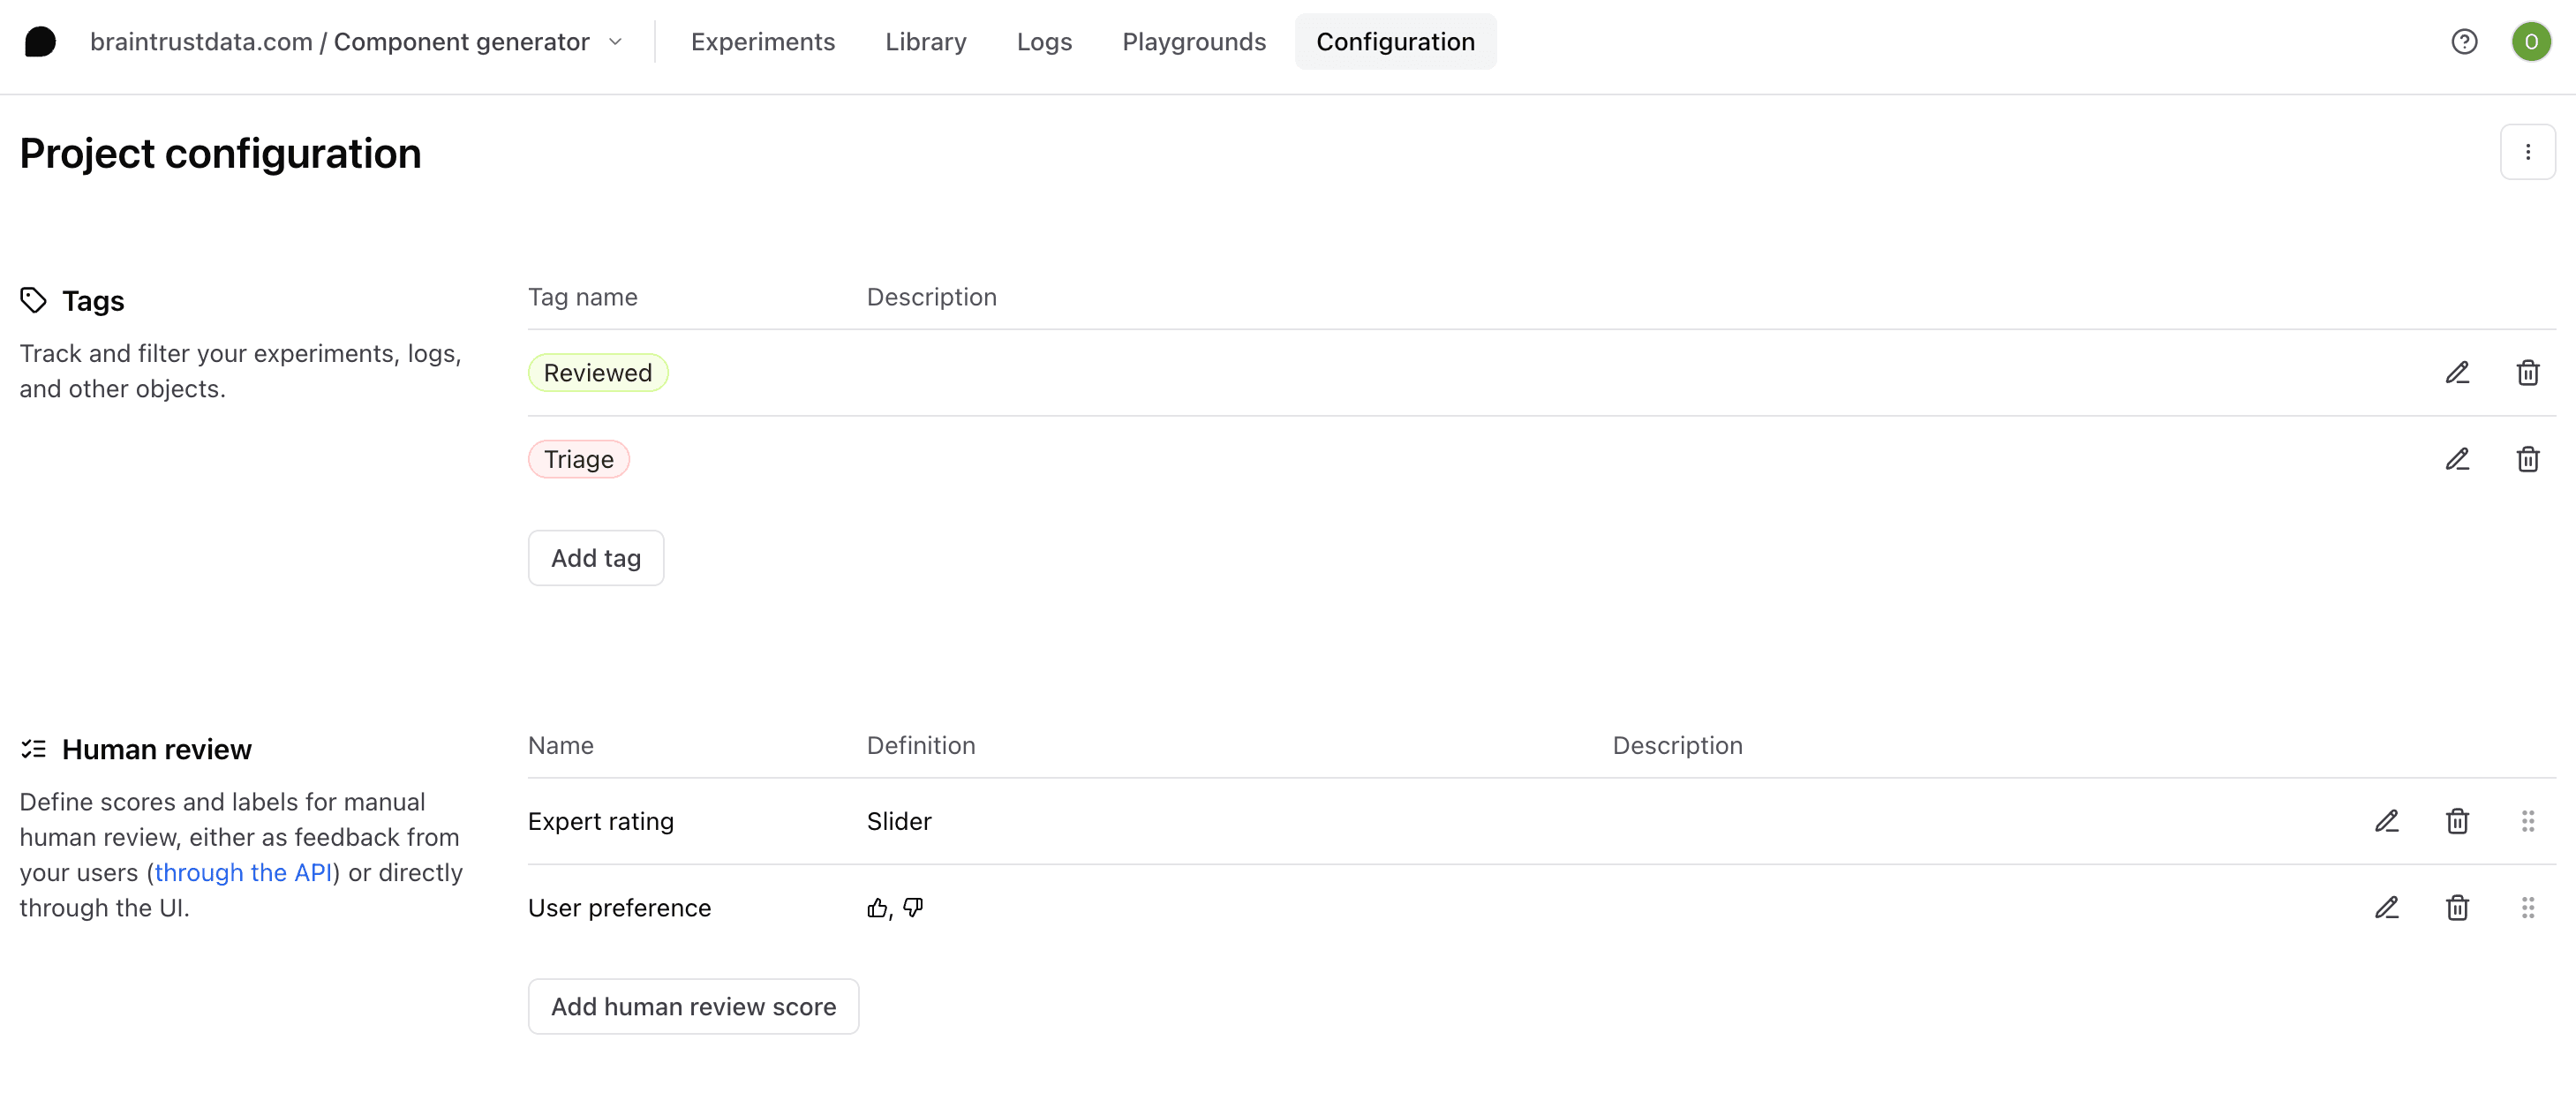Click the Braintrust logo

pos(40,41)
